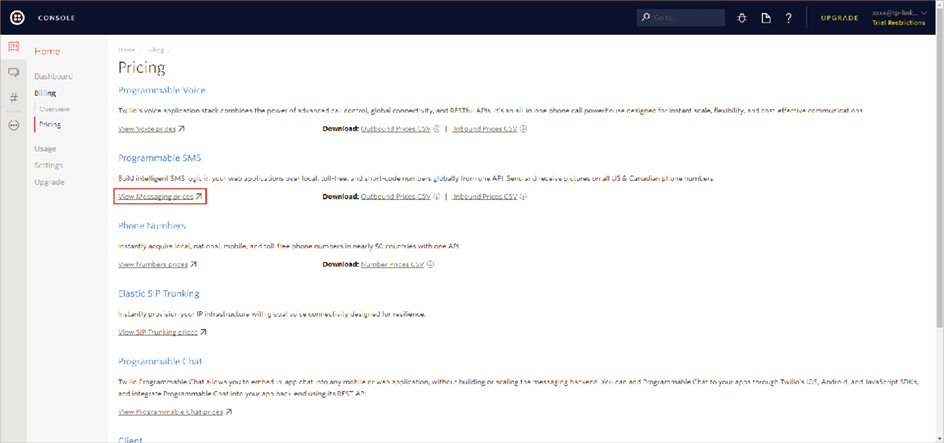Open the View SIP Trunking prices link
The width and height of the screenshot is (944, 443).
tap(158, 332)
